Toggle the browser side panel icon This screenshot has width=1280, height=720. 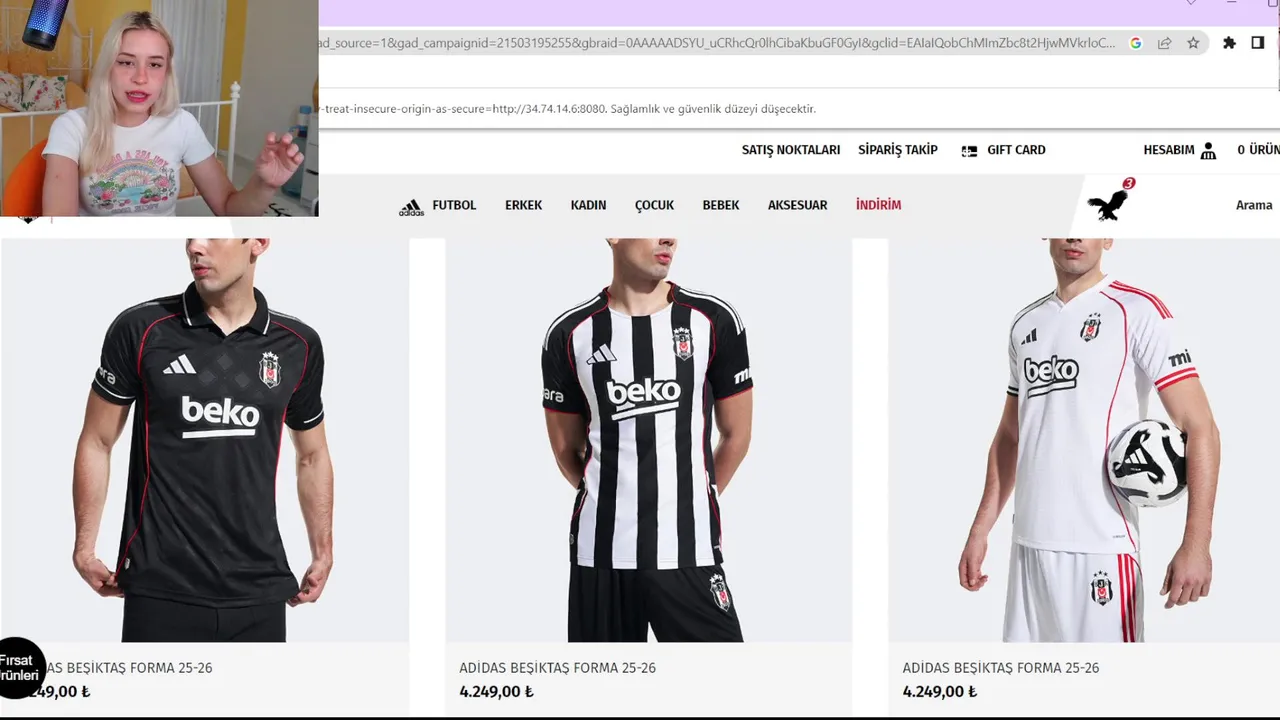pos(1258,43)
